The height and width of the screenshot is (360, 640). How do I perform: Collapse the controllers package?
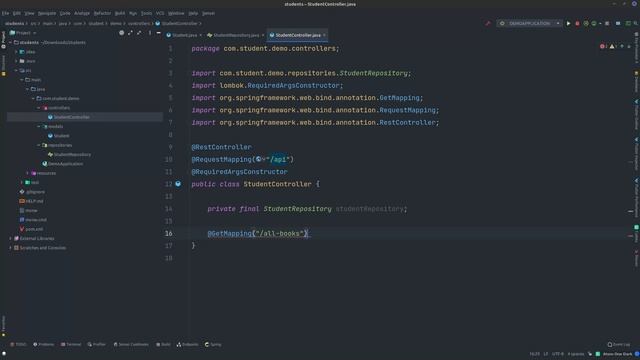coord(39,108)
